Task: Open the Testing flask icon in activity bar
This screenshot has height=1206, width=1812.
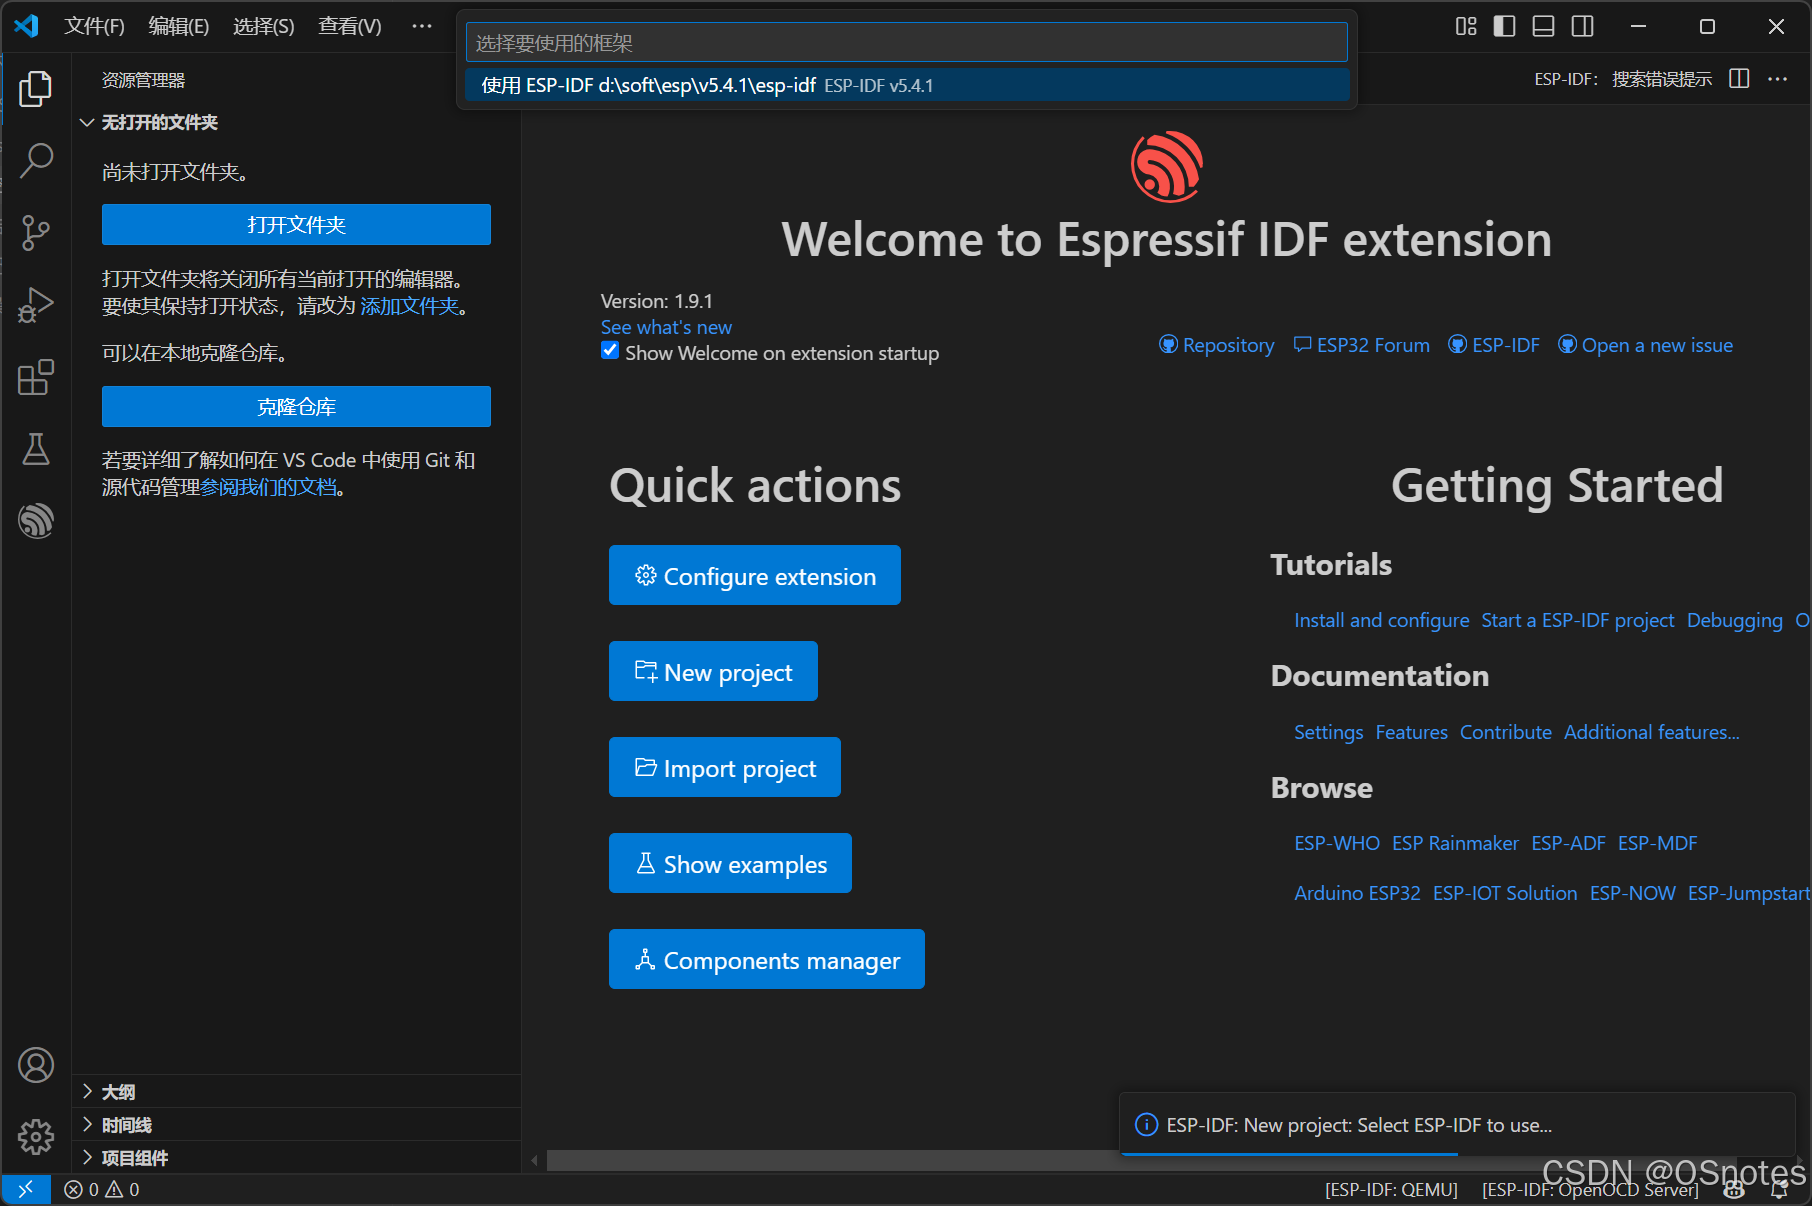Action: click(36, 449)
